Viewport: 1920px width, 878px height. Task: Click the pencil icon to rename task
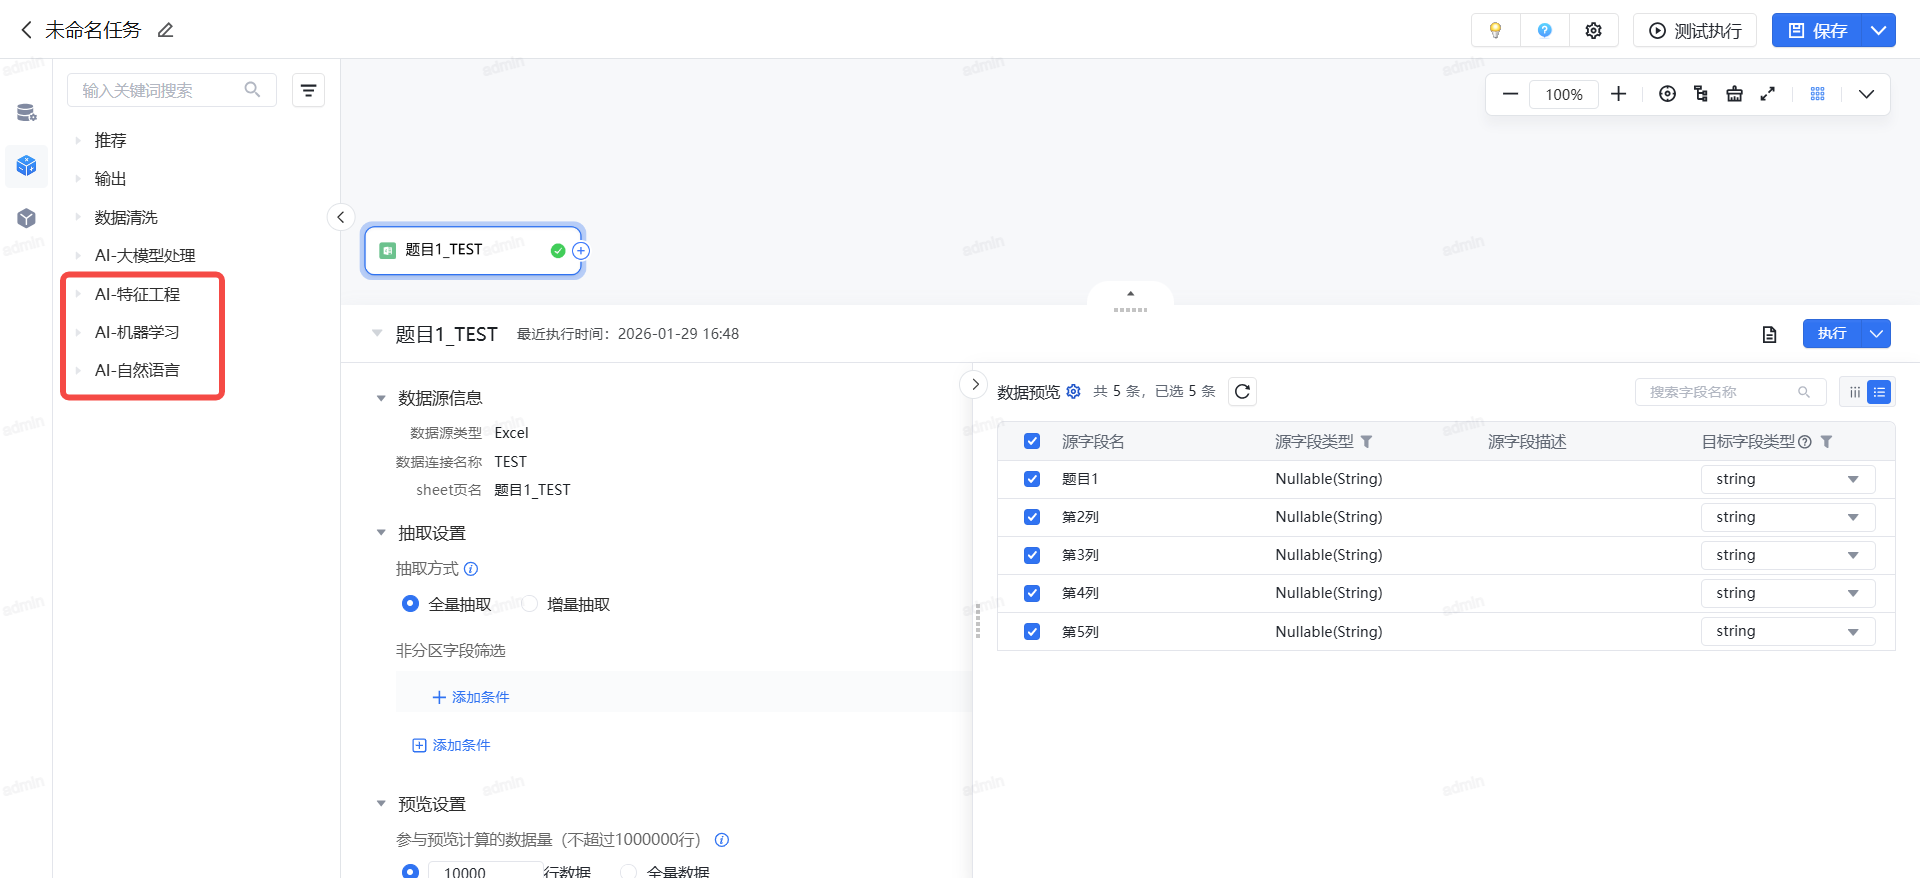click(x=166, y=31)
